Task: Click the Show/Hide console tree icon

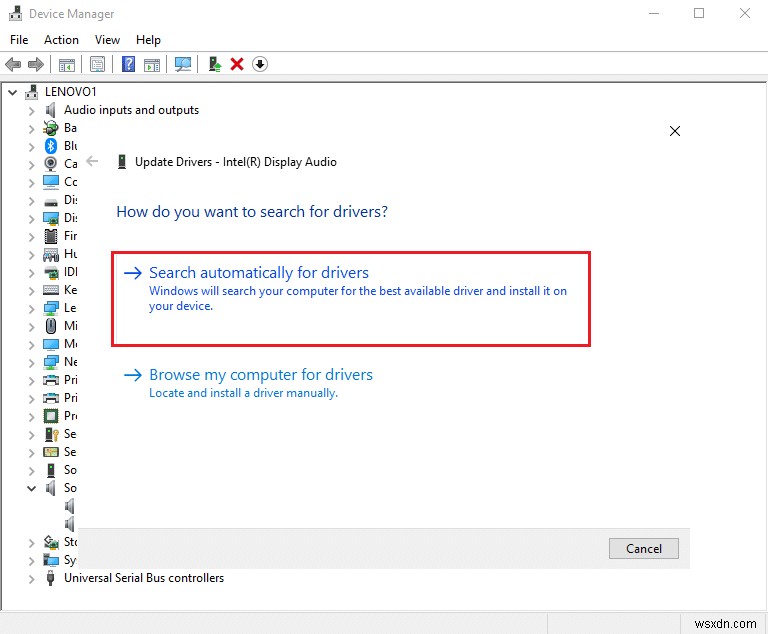Action: tap(67, 64)
